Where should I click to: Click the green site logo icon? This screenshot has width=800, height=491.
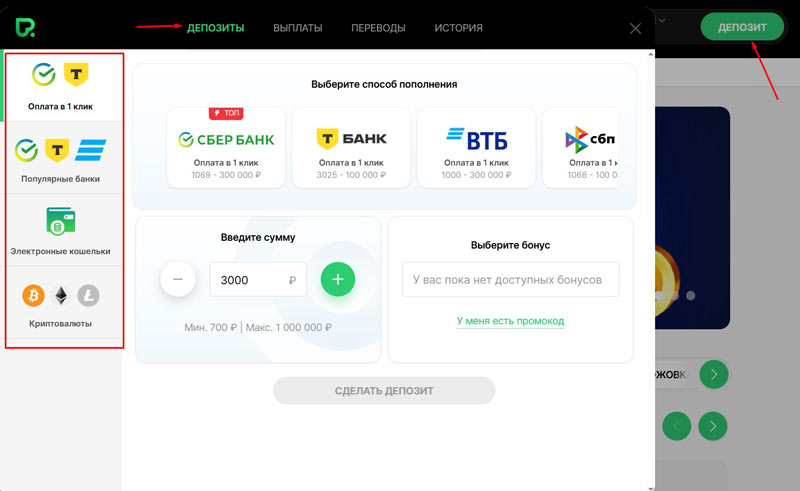click(x=25, y=28)
